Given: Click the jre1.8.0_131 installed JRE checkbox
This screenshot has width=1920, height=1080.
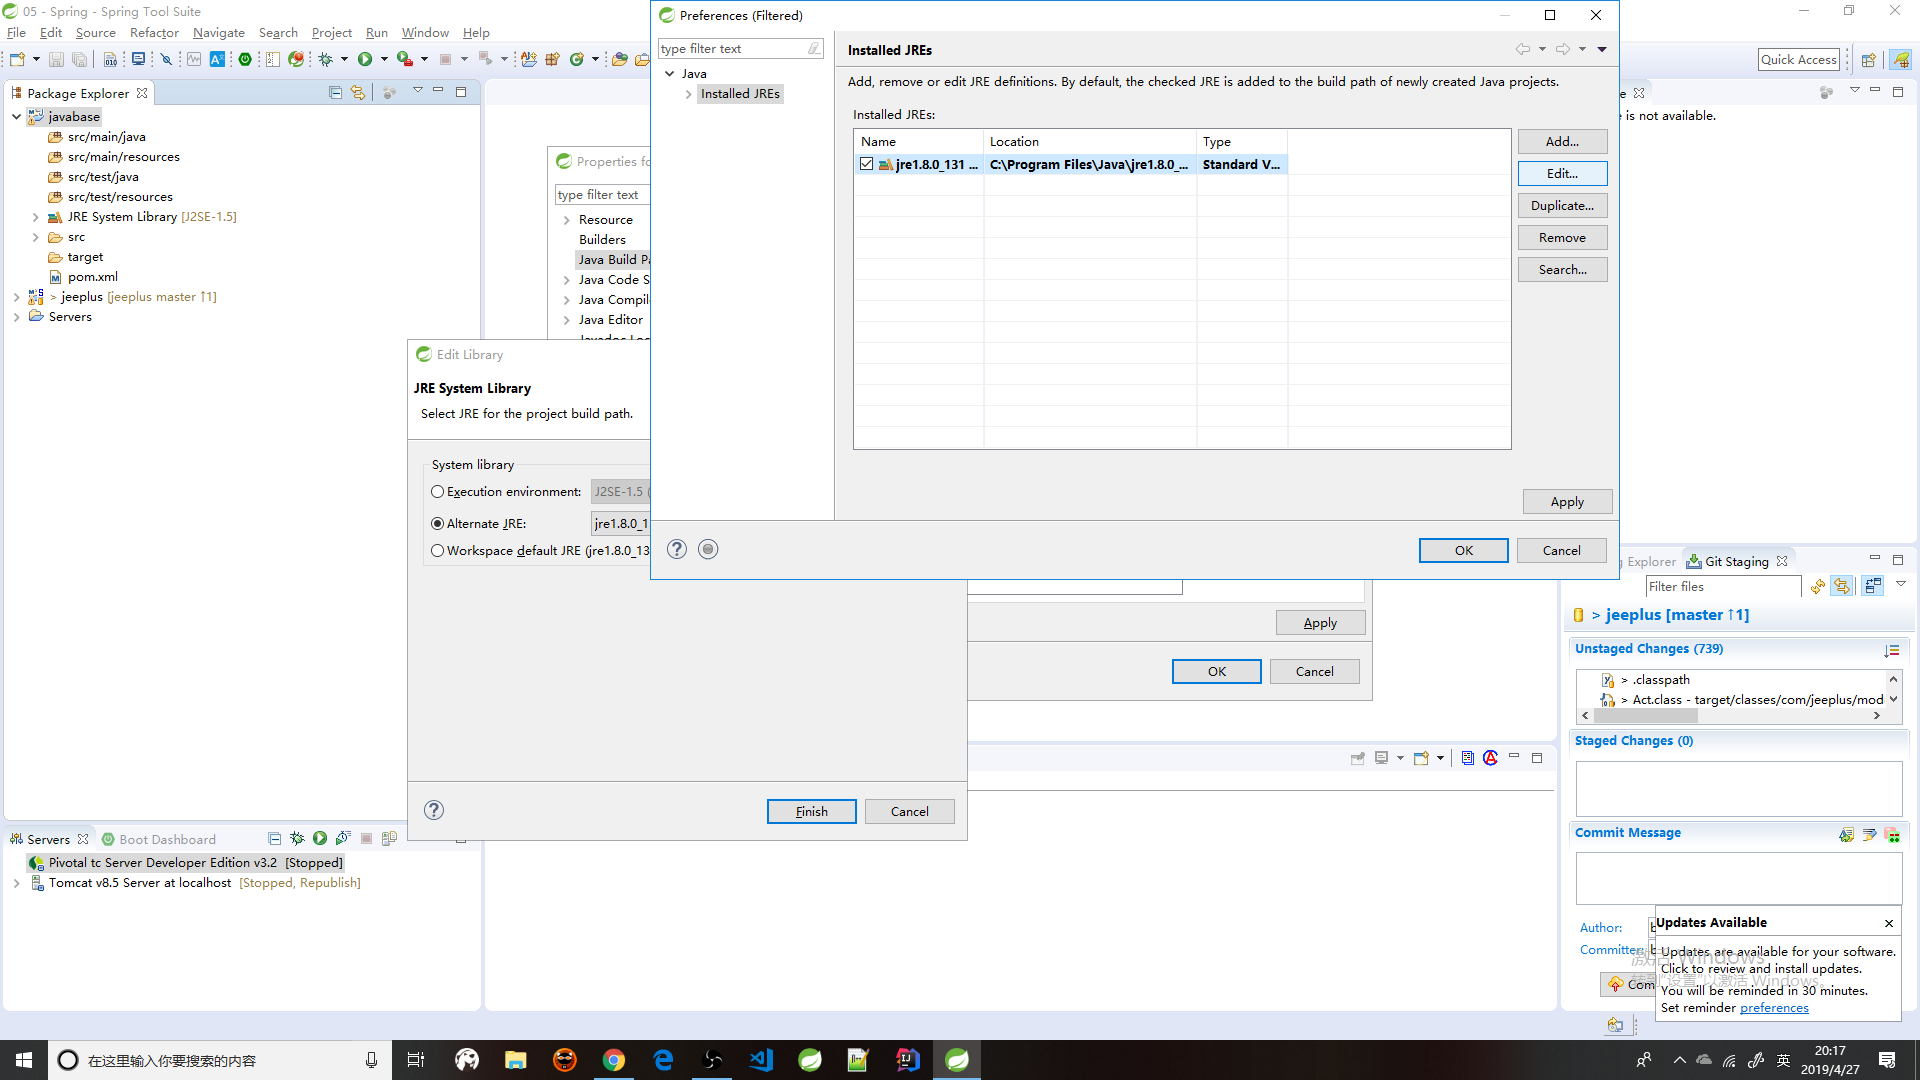Looking at the screenshot, I should [866, 164].
